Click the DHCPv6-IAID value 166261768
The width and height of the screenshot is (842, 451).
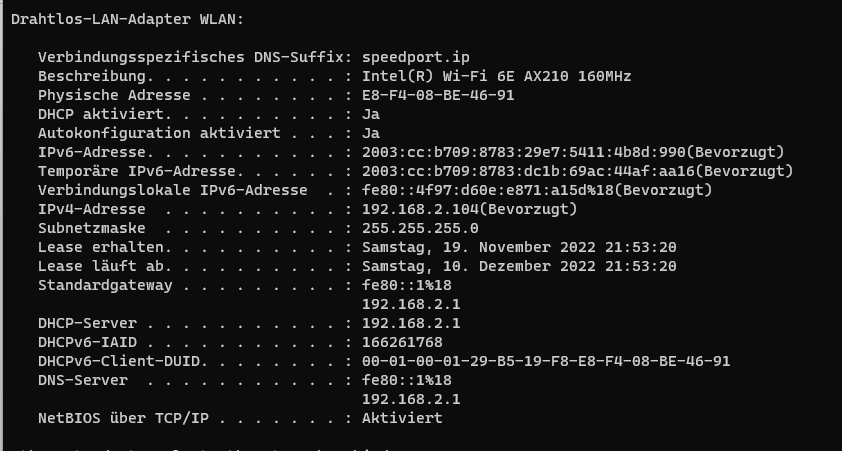(402, 343)
